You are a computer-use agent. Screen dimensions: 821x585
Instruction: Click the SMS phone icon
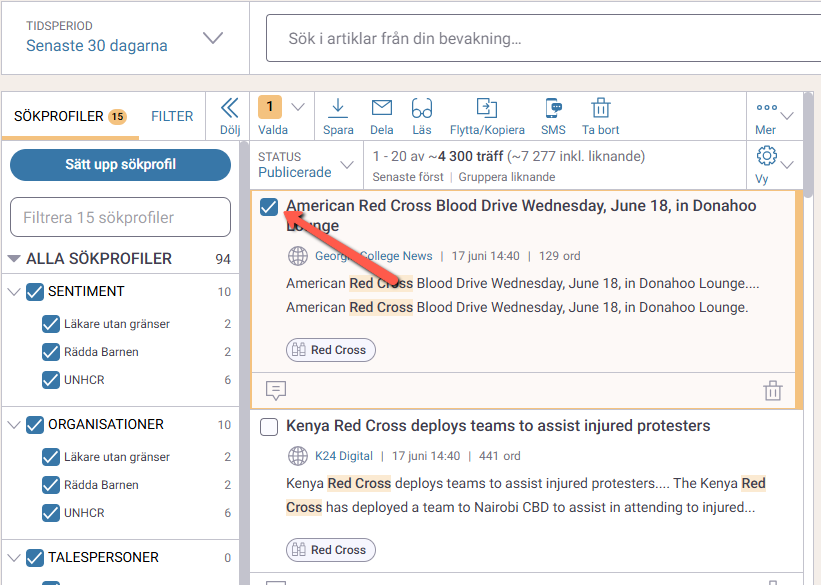click(553, 108)
